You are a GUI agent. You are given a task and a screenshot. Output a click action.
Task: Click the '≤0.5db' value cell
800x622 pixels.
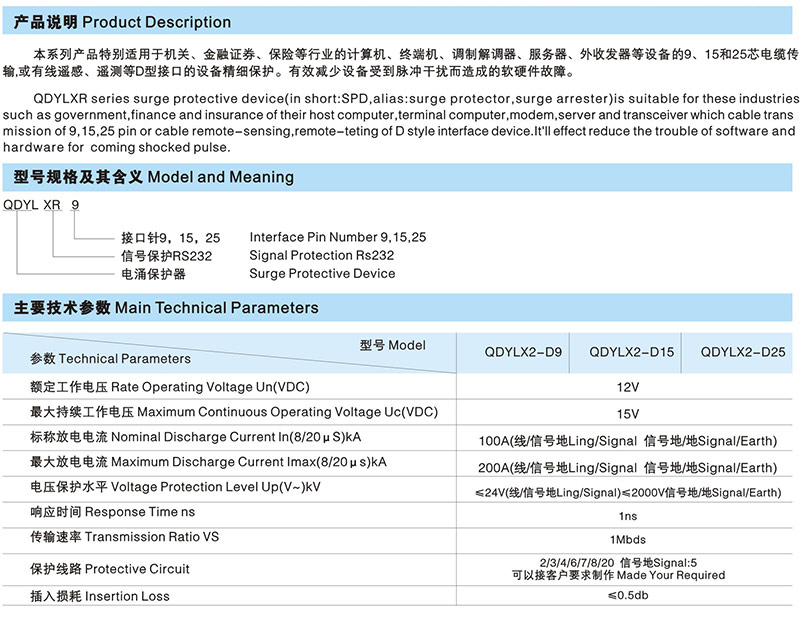(628, 595)
